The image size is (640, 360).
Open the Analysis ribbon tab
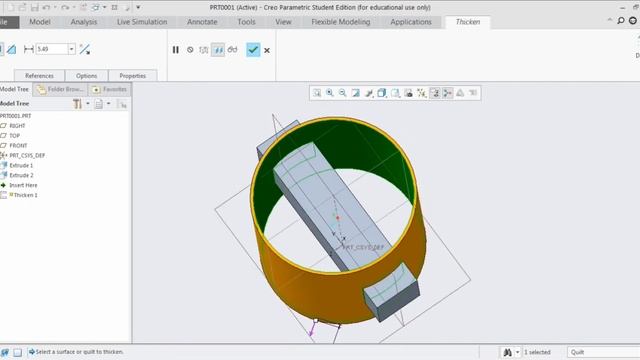(x=84, y=22)
